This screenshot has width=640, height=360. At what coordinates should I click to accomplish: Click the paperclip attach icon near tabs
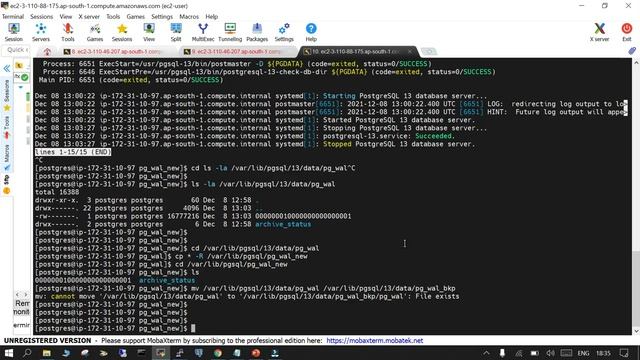[632, 51]
